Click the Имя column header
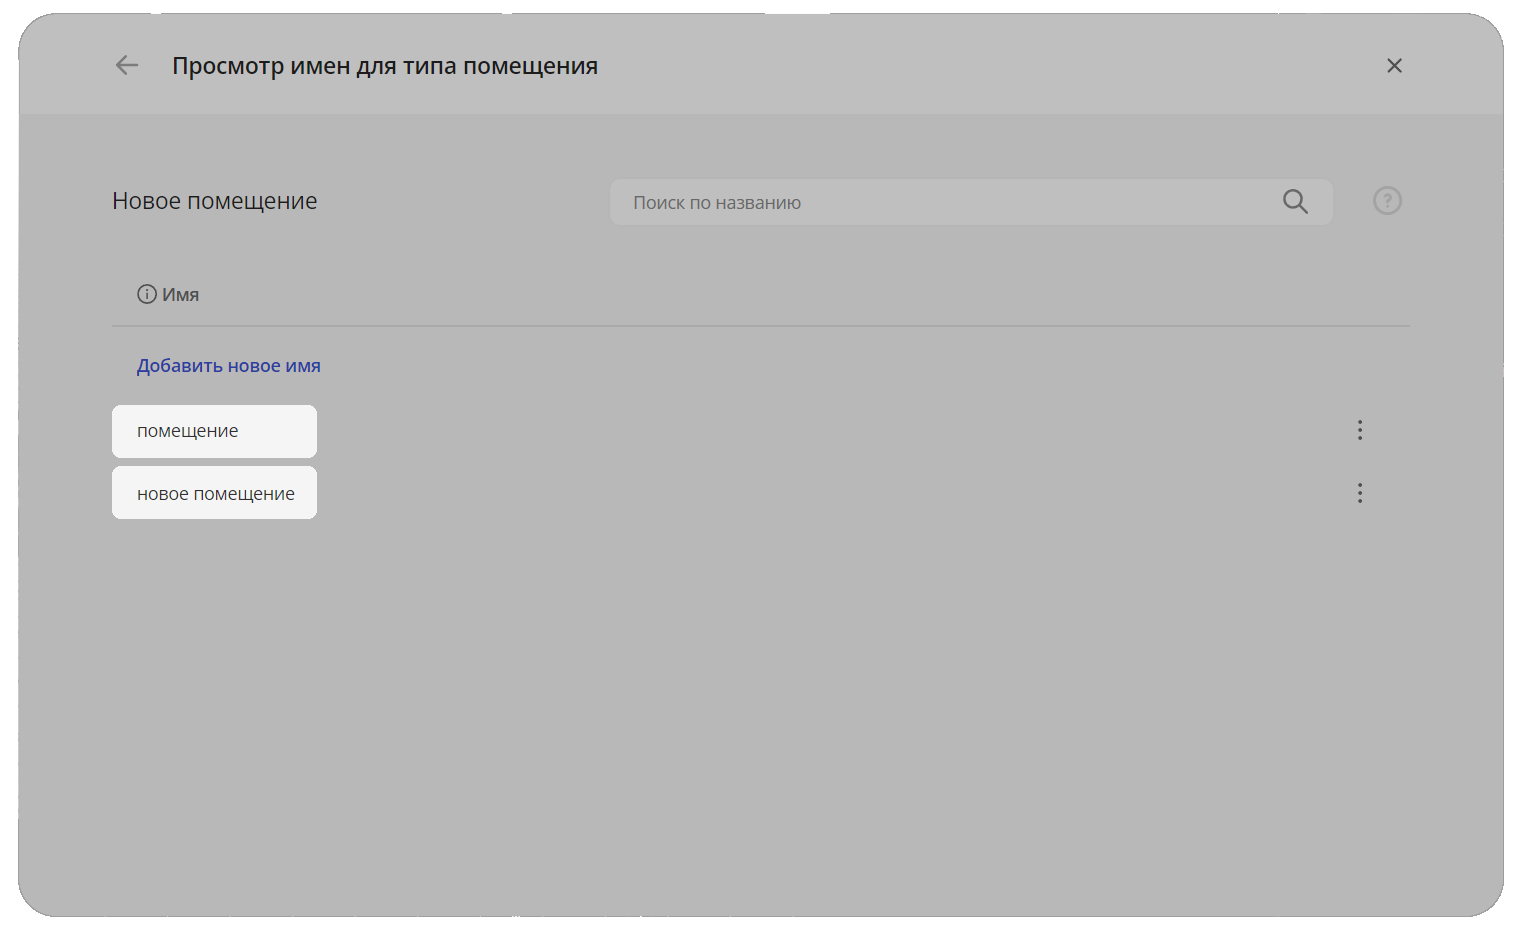Viewport: 1530px width, 927px height. (x=181, y=295)
